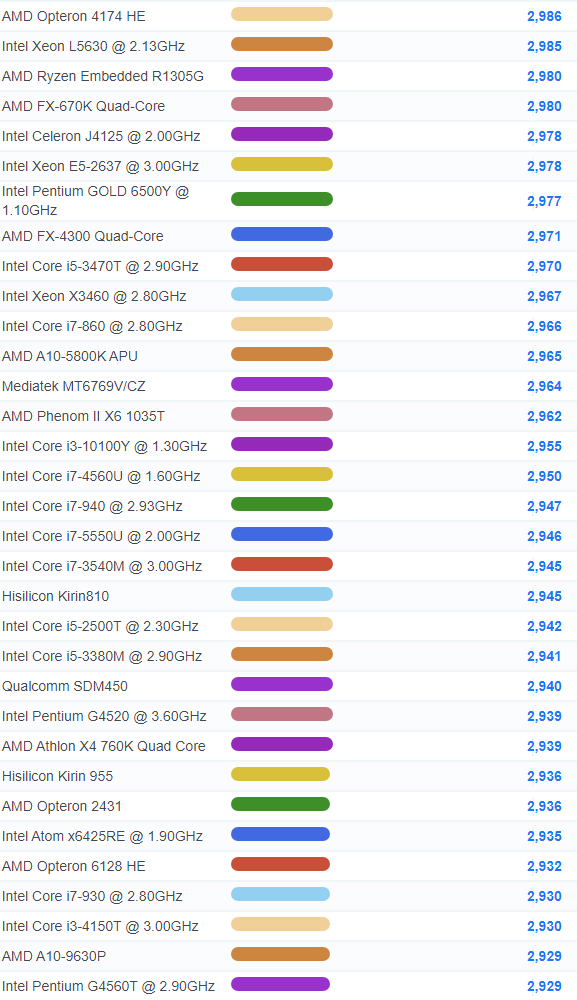Screen dimensions: 577x1000
Task: Open Intel Atom x6425RE @ 1.90GHz entry
Action: (102, 835)
